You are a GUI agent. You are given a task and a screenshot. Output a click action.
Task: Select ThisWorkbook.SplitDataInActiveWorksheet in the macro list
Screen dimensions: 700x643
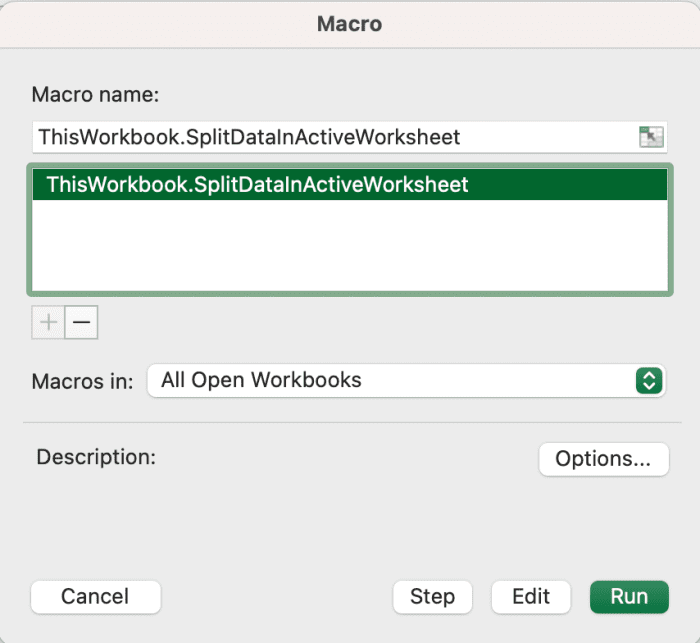point(350,184)
